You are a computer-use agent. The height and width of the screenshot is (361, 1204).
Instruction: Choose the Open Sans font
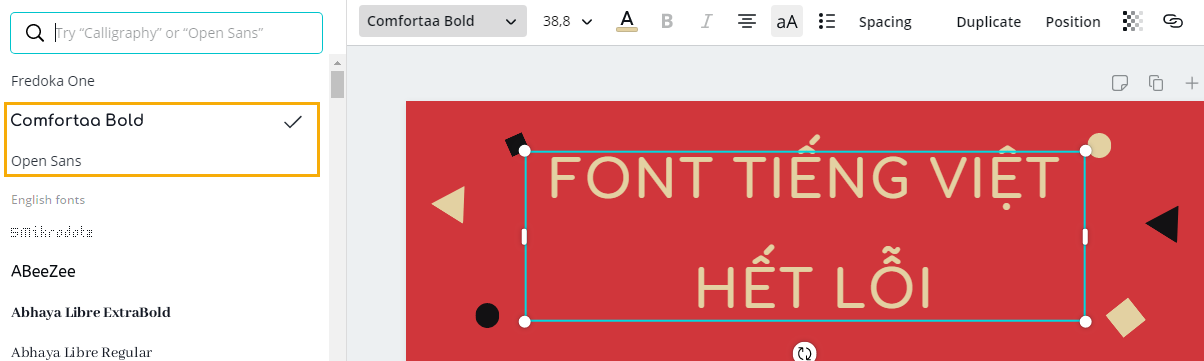pyautogui.click(x=46, y=160)
